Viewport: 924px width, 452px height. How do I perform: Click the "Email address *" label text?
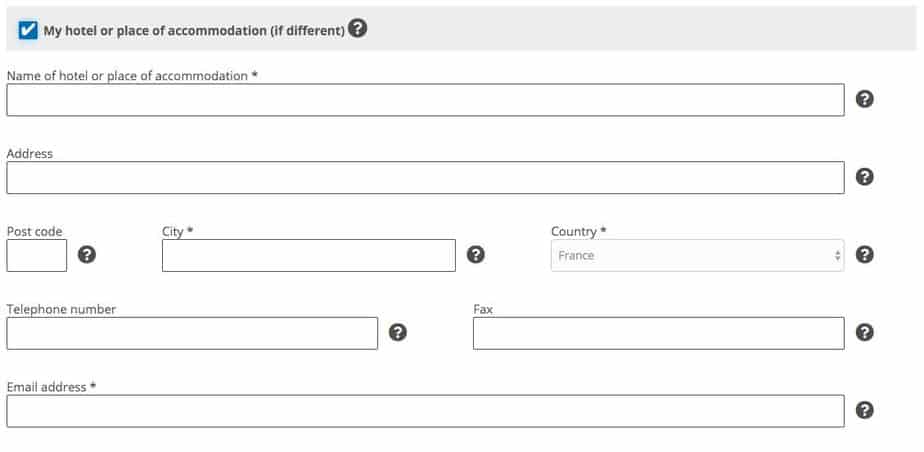tap(51, 387)
